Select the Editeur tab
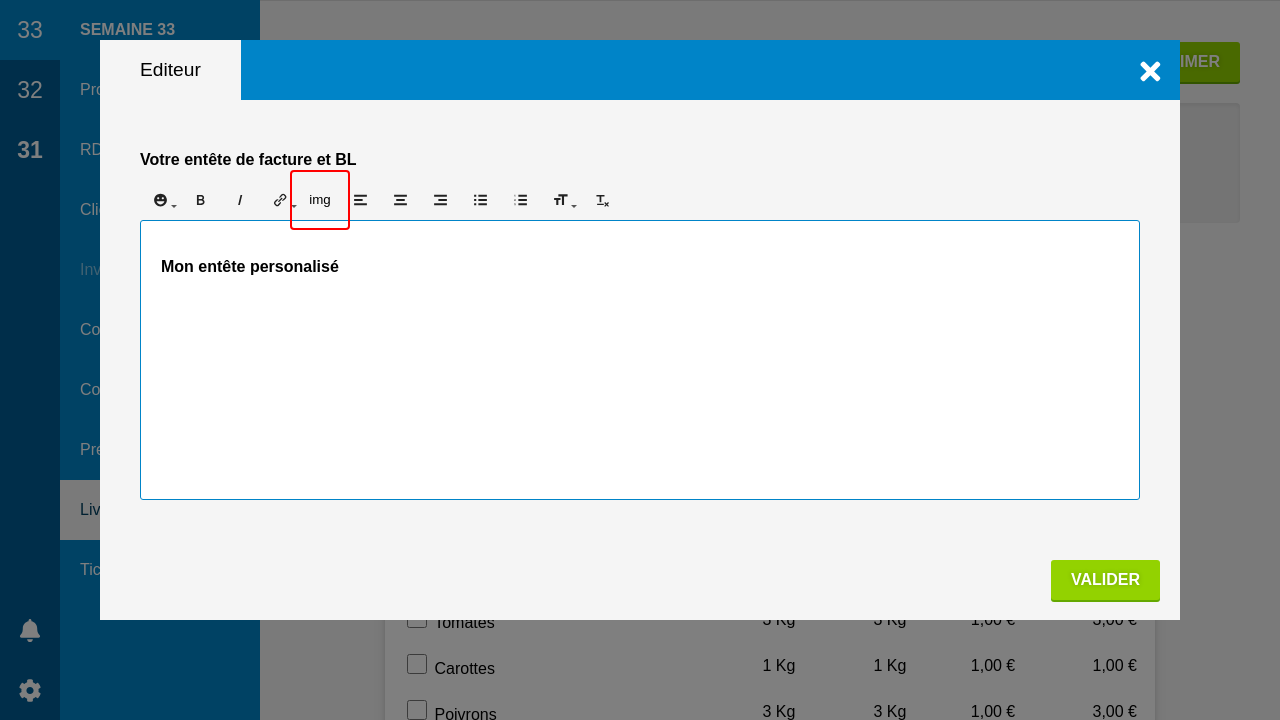The image size is (1280, 720). 170,70
